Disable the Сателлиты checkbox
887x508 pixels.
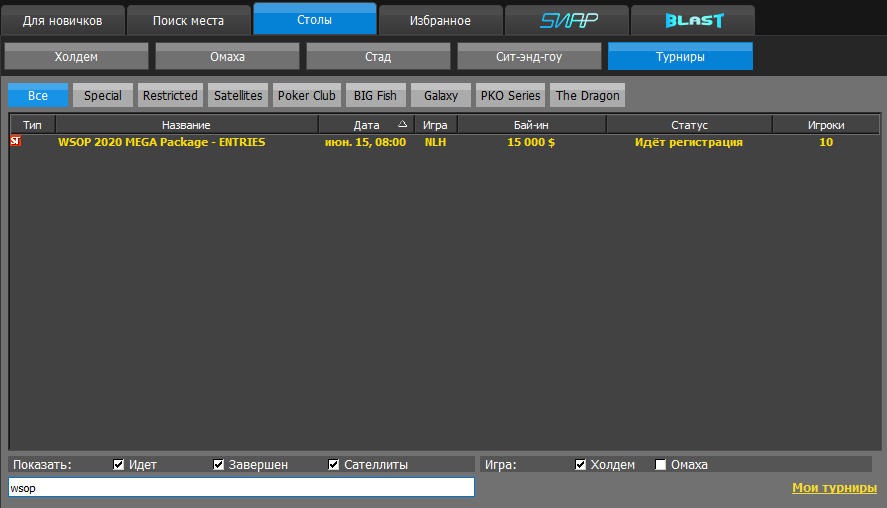[334, 465]
